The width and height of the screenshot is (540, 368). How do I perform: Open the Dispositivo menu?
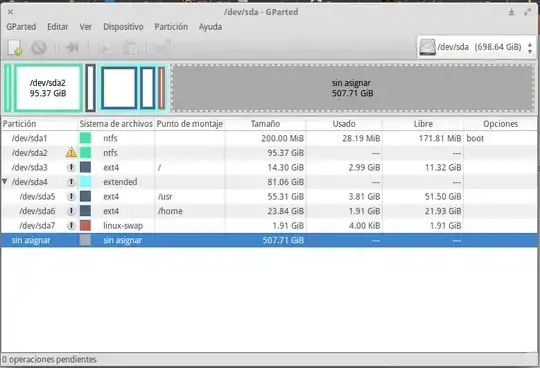[123, 27]
